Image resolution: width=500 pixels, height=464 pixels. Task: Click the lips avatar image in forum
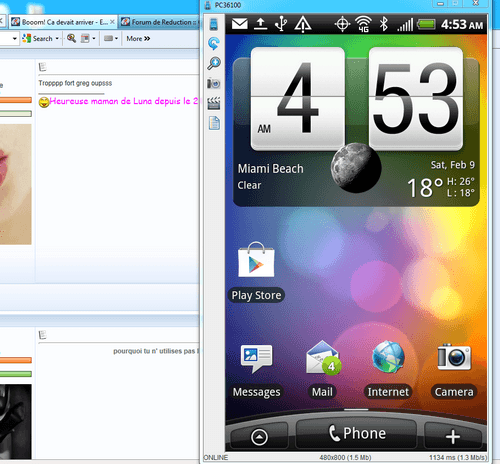(x=16, y=184)
